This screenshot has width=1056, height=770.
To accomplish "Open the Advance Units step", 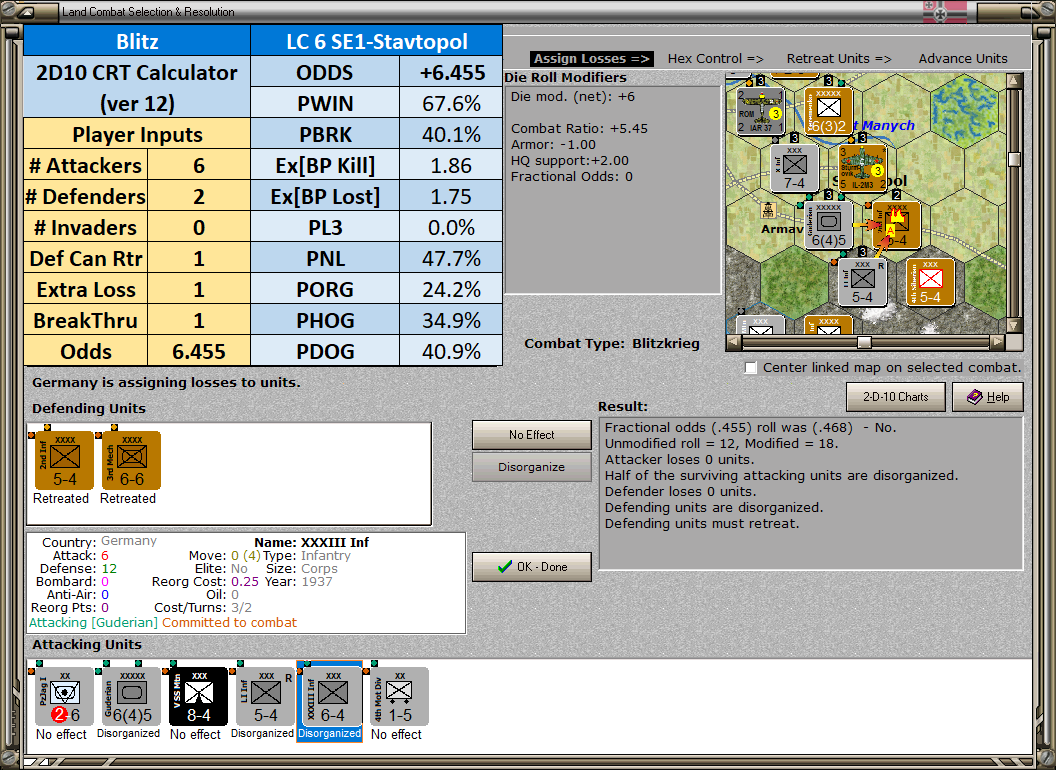I will pyautogui.click(x=963, y=59).
